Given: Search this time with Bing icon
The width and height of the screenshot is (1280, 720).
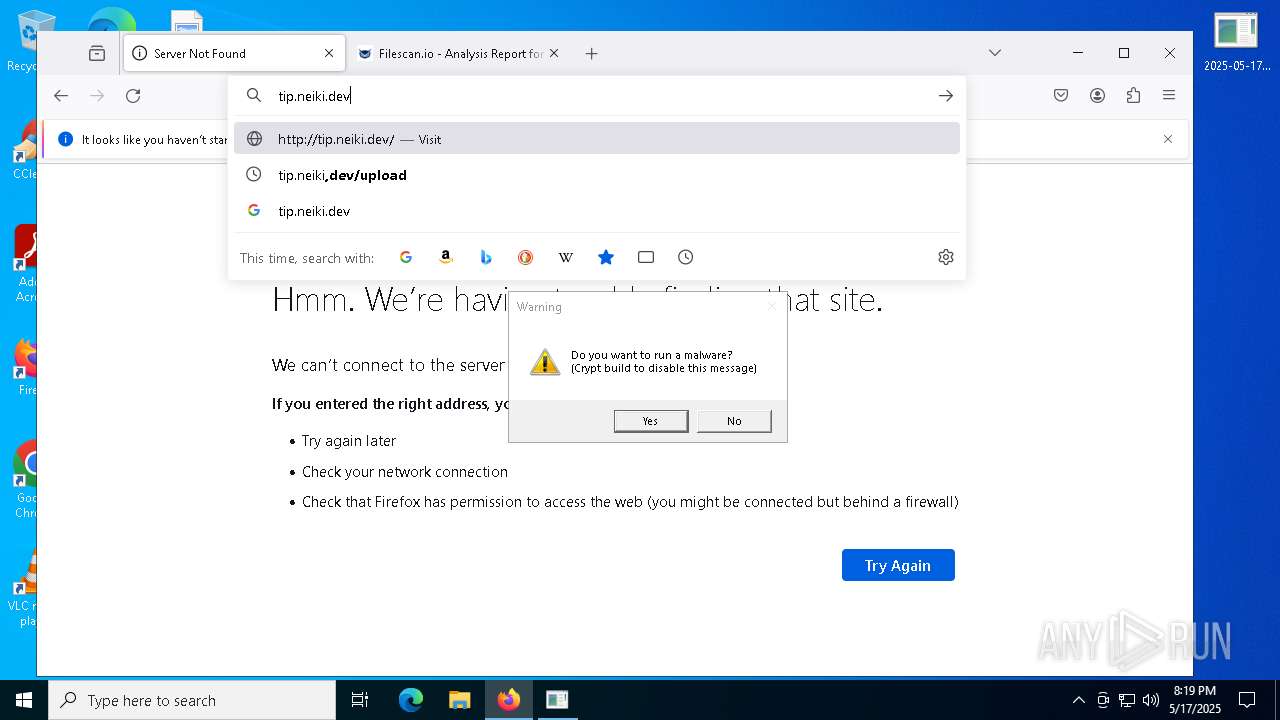Looking at the screenshot, I should (486, 258).
